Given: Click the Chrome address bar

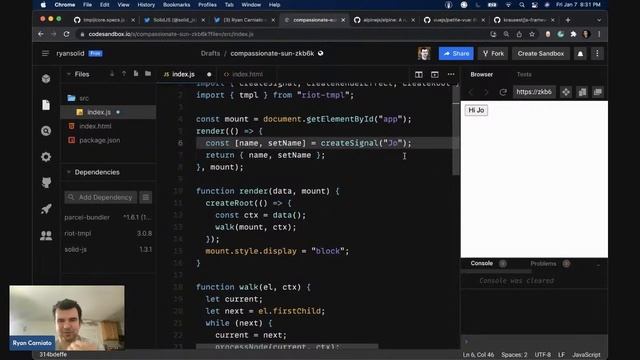Looking at the screenshot, I should click(x=282, y=34).
